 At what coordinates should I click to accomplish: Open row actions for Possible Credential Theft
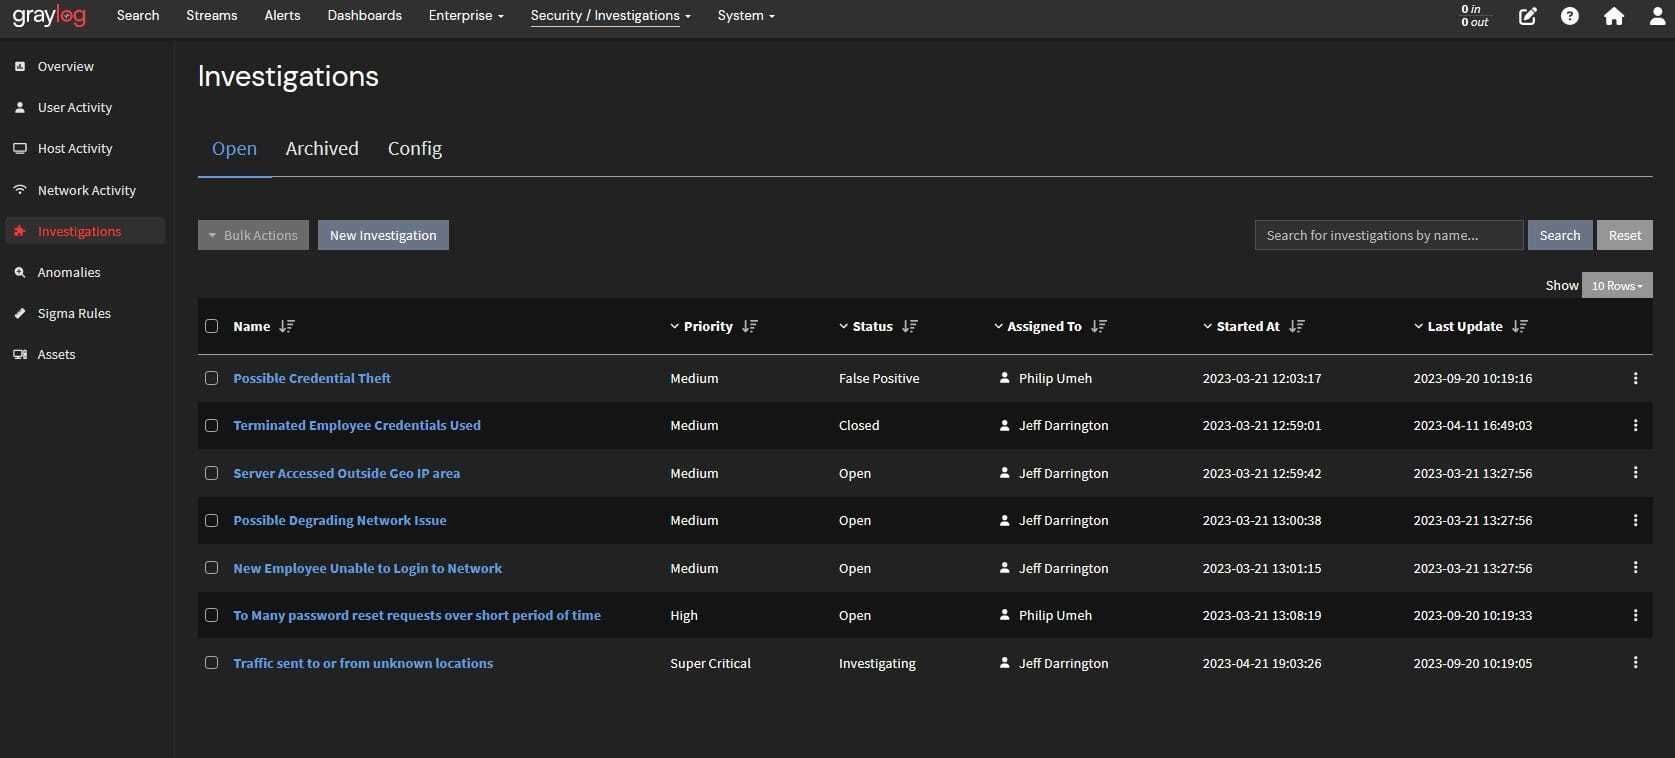click(x=1635, y=378)
